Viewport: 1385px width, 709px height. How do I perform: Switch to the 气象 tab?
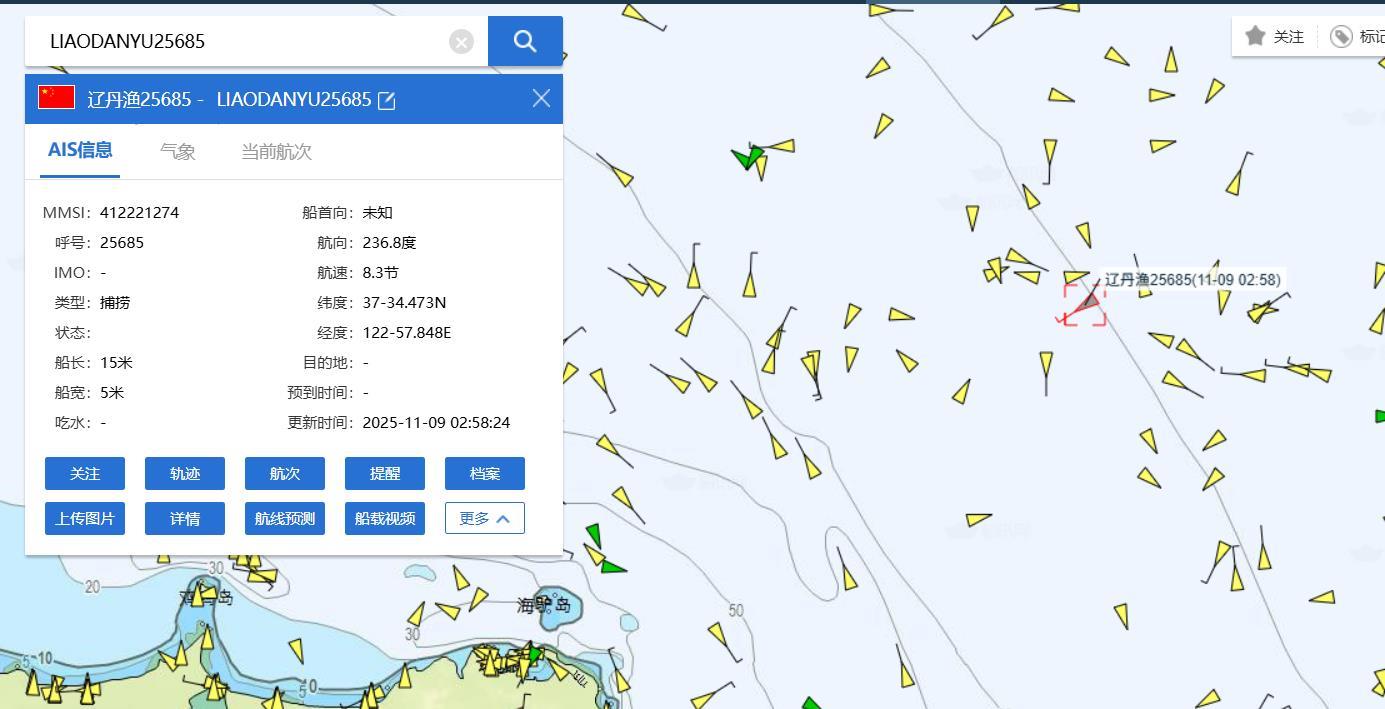coord(178,151)
